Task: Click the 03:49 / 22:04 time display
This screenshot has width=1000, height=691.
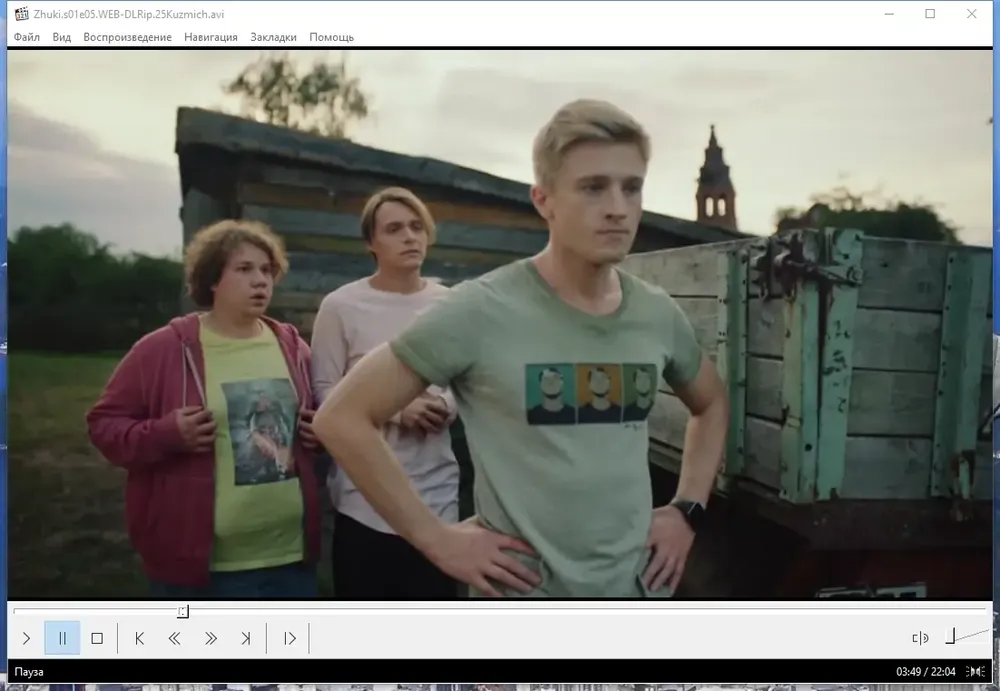Action: pyautogui.click(x=925, y=671)
